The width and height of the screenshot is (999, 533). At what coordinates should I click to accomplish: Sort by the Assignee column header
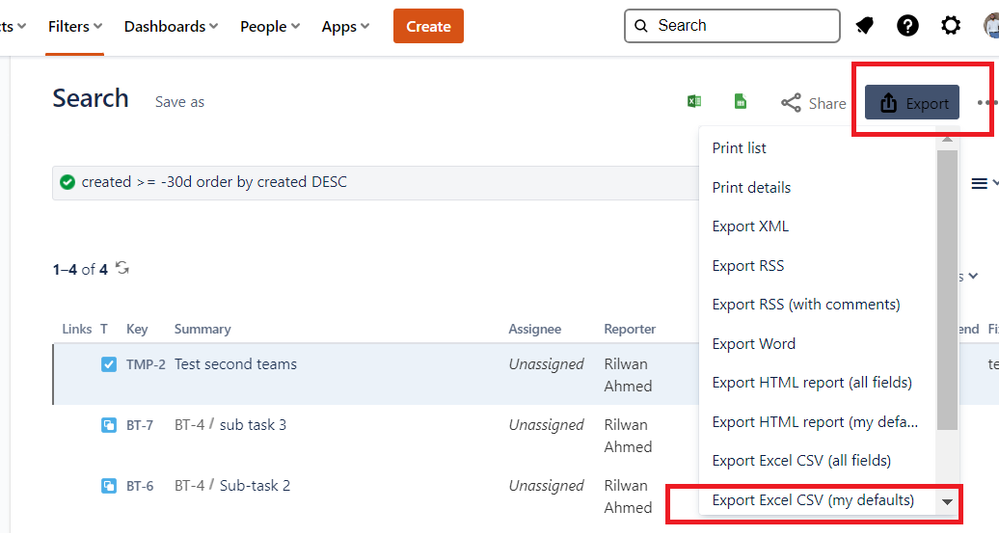(535, 329)
